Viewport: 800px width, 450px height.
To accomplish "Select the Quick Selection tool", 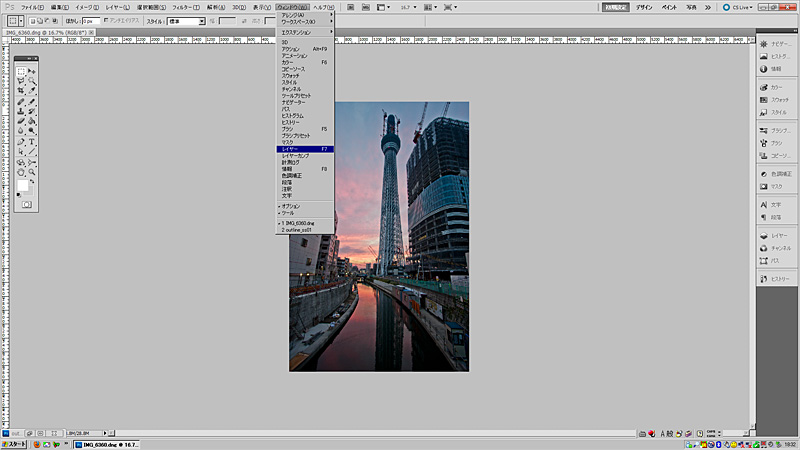I will click(x=32, y=81).
